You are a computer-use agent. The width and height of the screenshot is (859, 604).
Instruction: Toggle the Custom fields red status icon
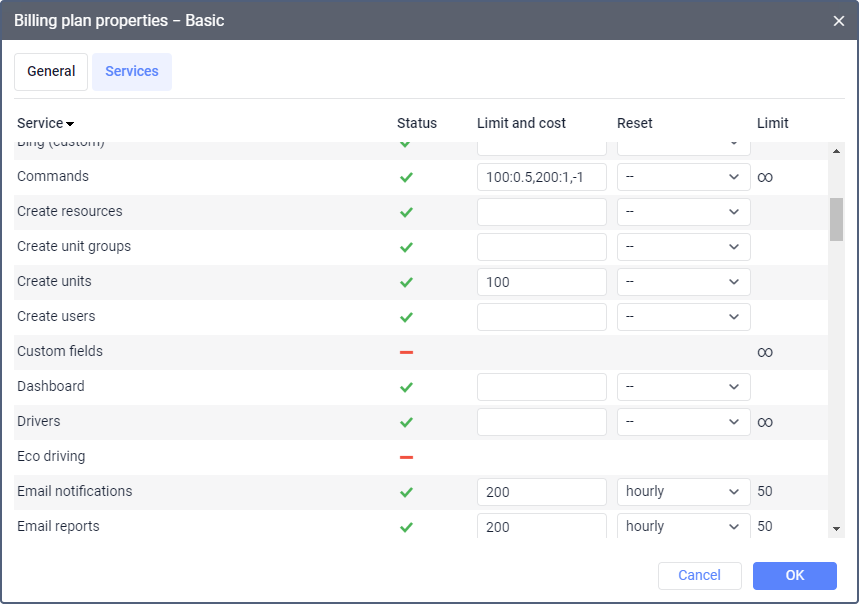click(x=406, y=352)
